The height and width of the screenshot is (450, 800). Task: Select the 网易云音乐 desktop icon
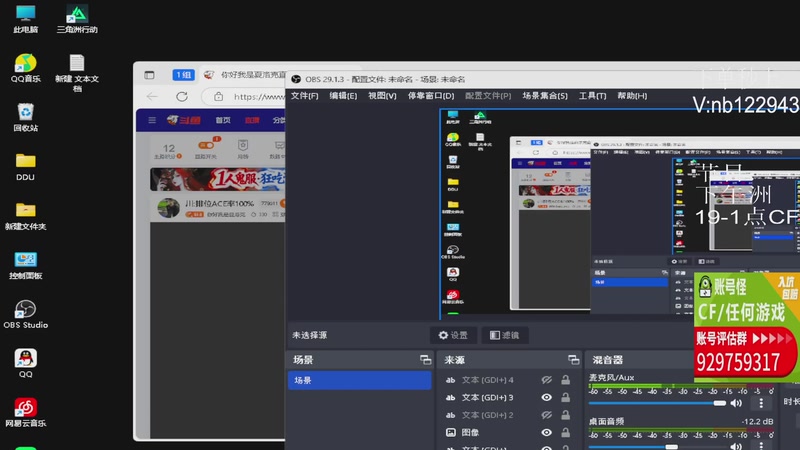click(x=26, y=413)
